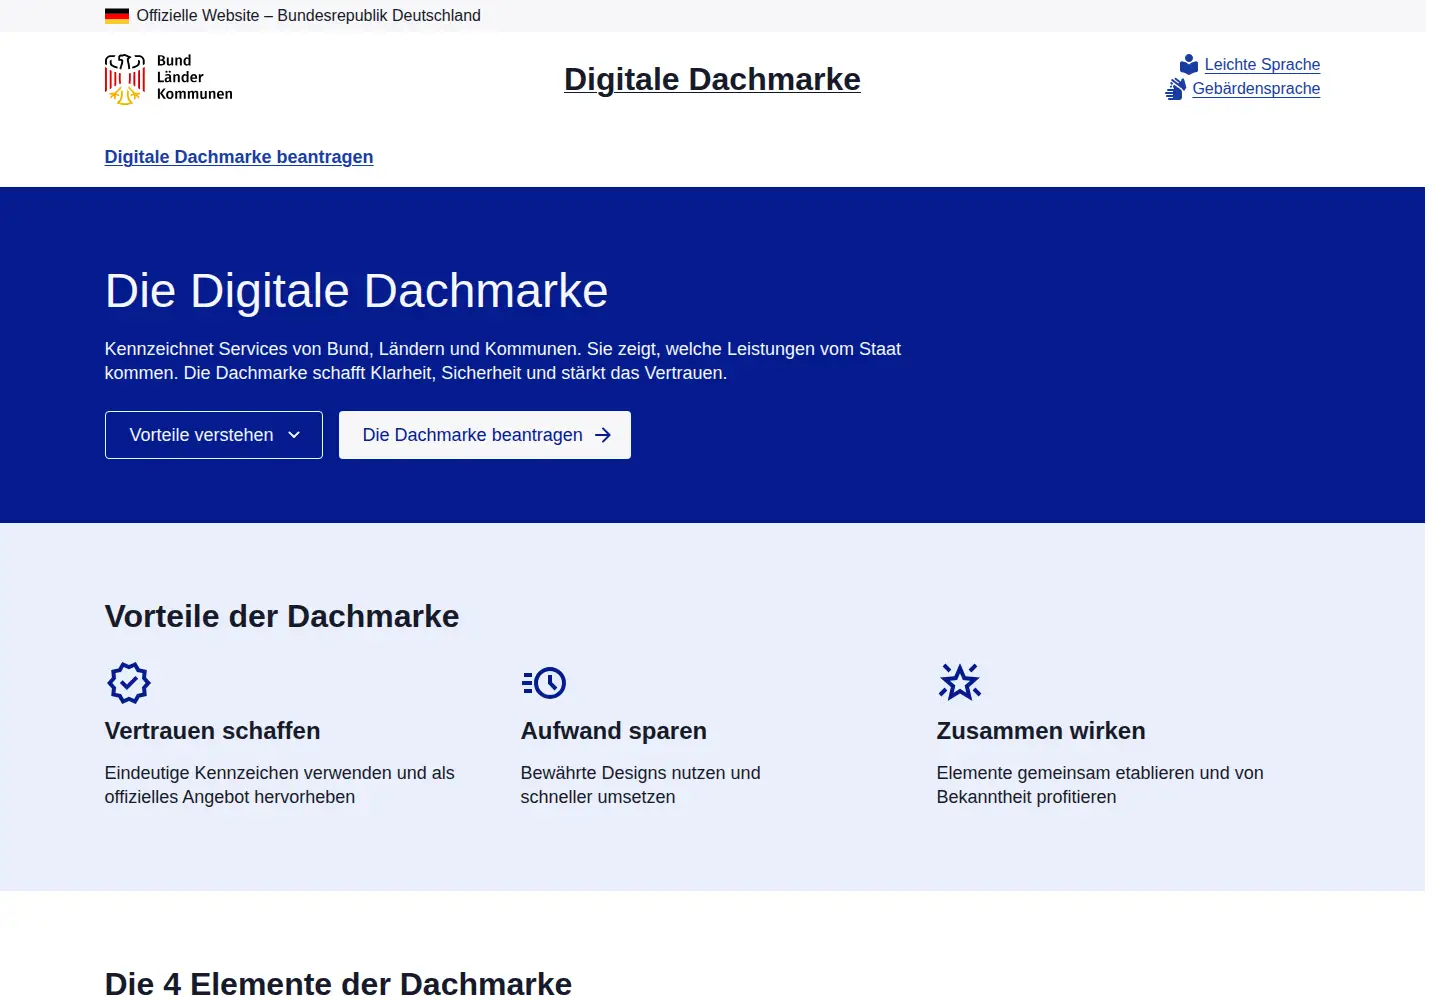
Task: Click the Aufwand sparen heading
Action: click(x=614, y=731)
